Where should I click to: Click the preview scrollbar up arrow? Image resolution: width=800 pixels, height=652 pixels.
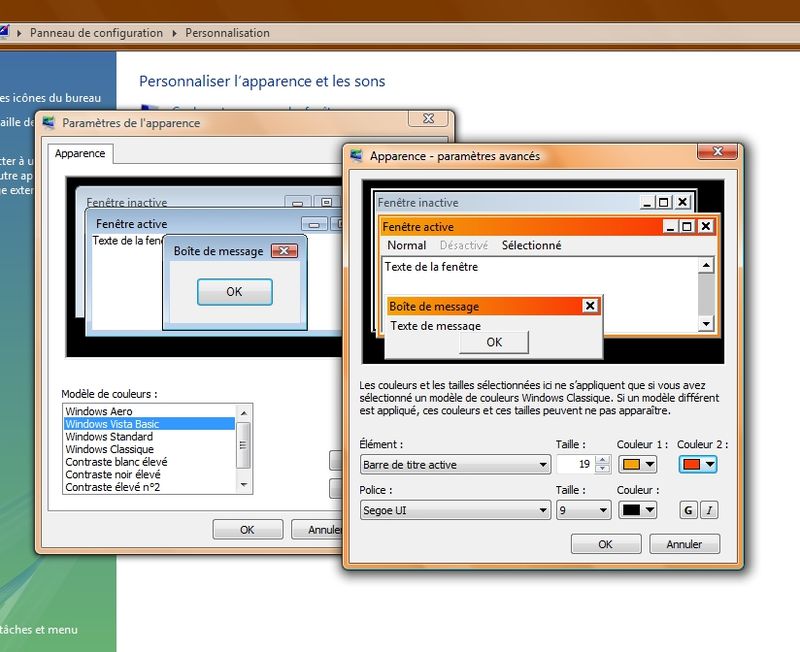[706, 265]
